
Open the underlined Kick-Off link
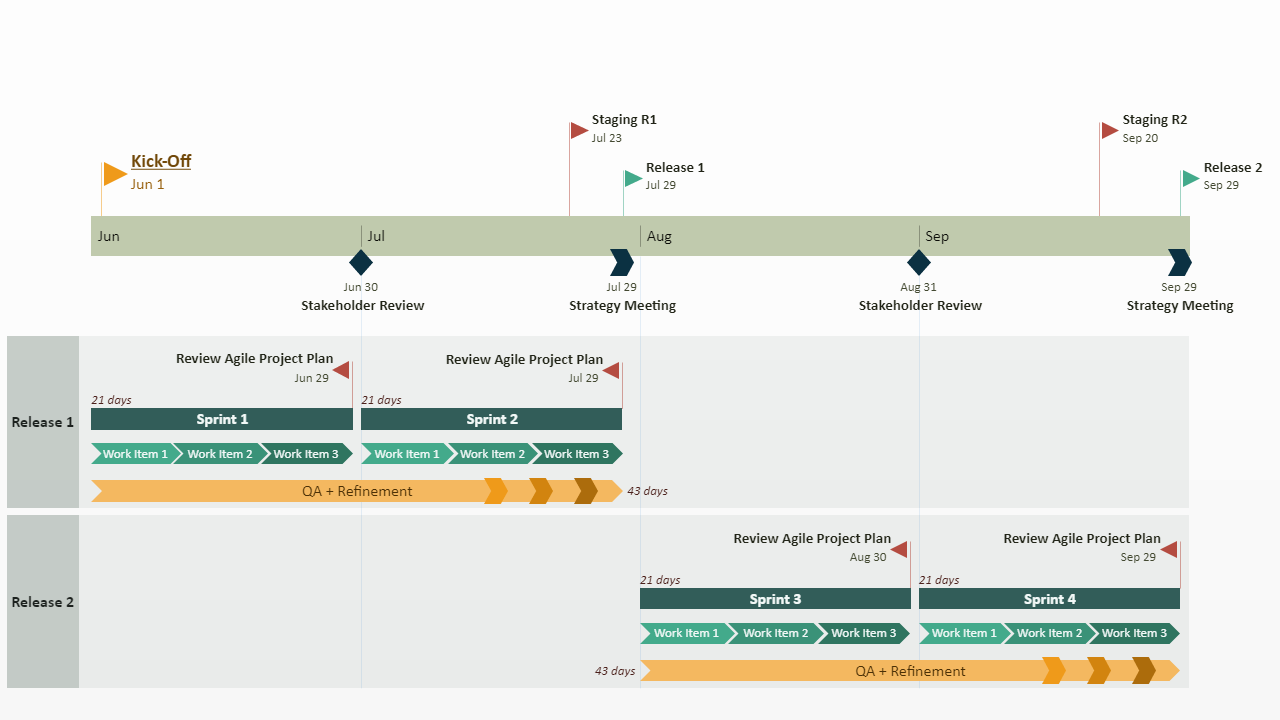(x=161, y=161)
